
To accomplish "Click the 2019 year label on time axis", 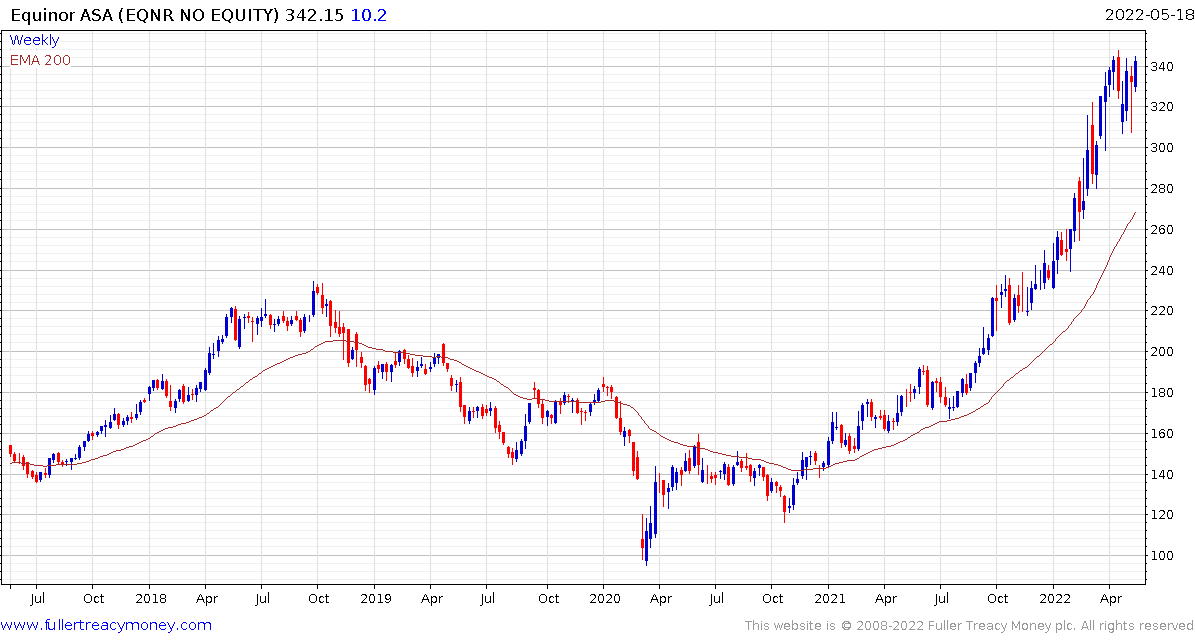I will pos(374,598).
